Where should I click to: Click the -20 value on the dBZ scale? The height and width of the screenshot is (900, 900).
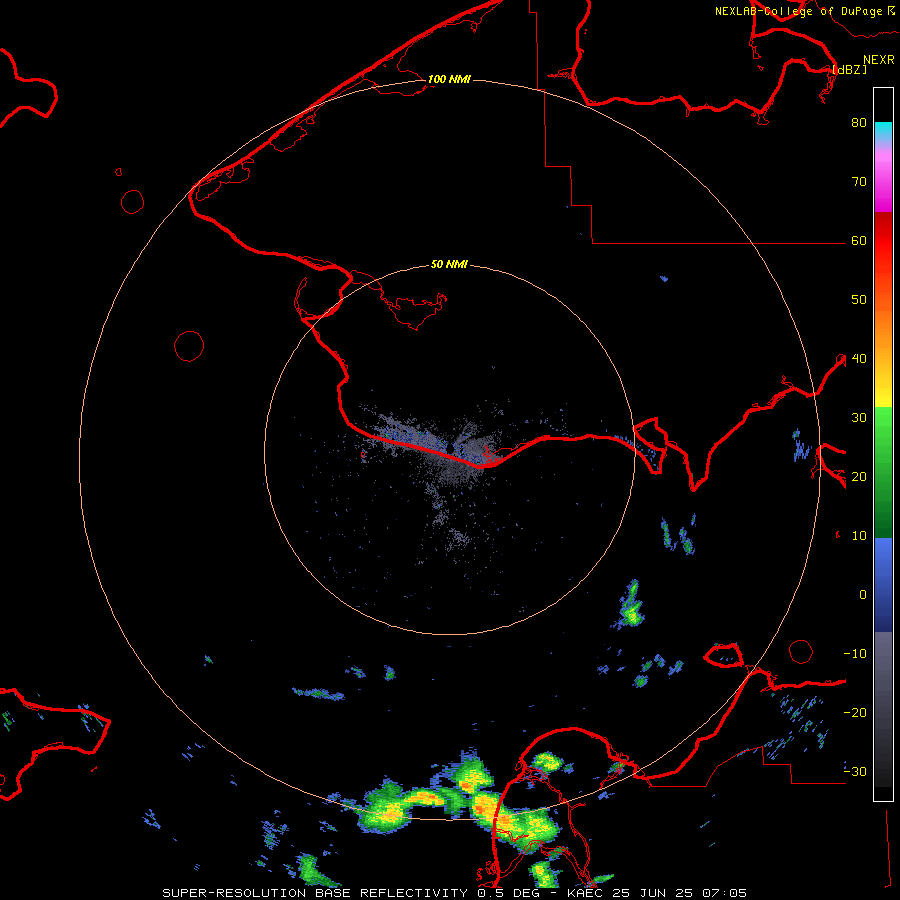point(855,713)
